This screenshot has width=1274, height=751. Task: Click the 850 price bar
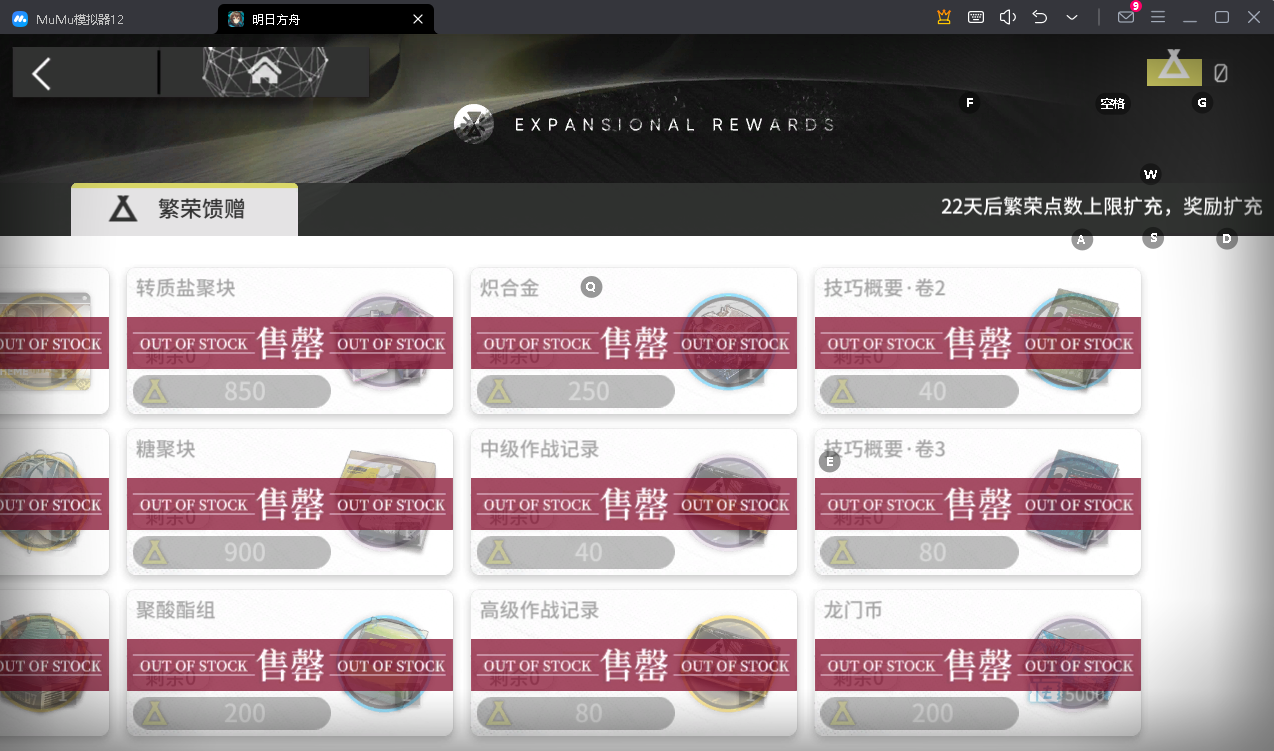231,391
